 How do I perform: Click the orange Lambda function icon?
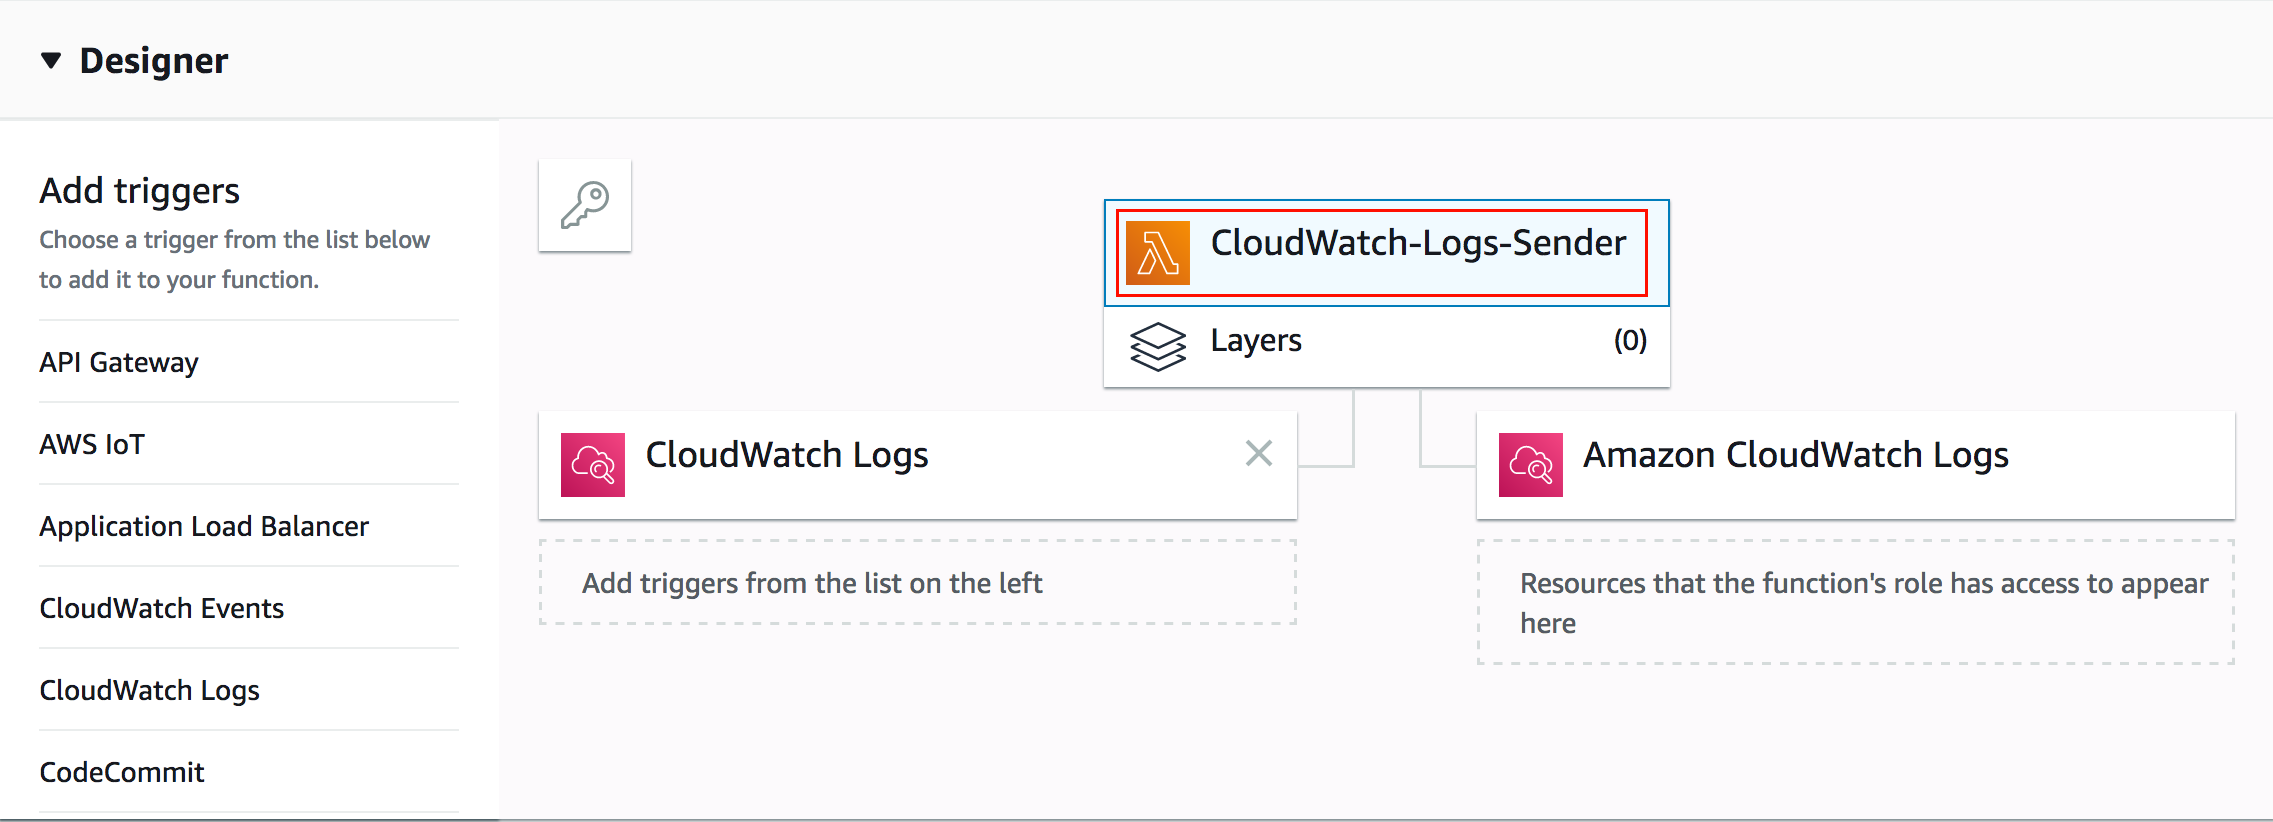coord(1157,253)
